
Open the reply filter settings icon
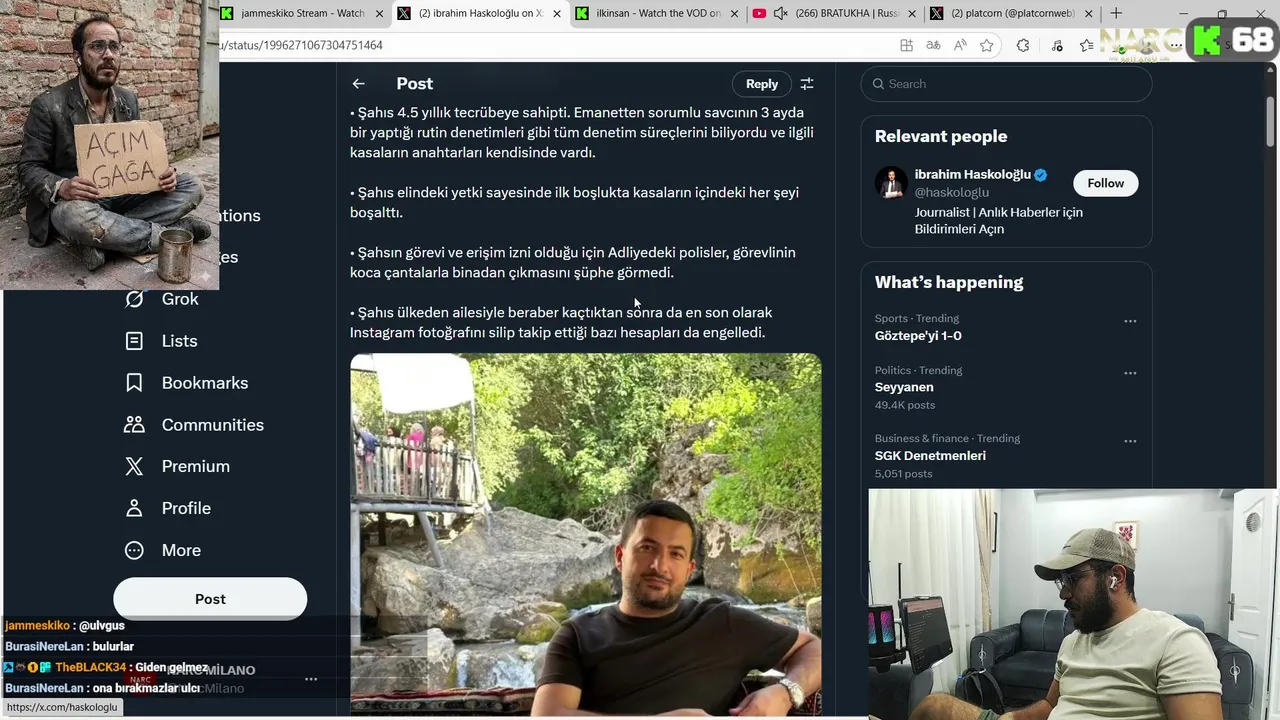coord(807,84)
